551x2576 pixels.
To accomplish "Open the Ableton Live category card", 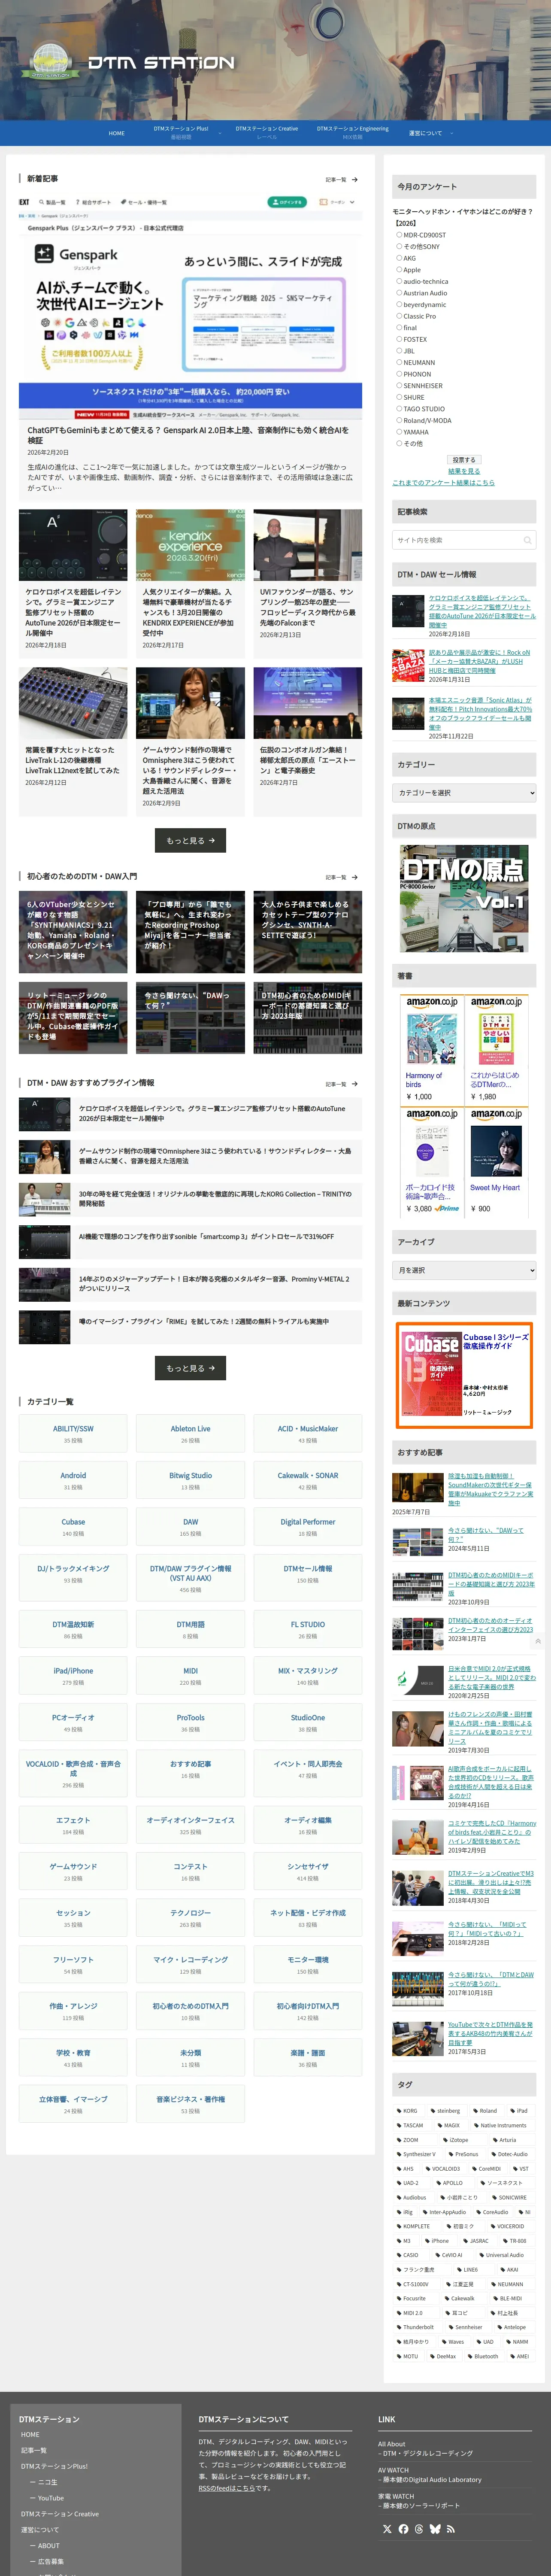I will (x=190, y=1434).
